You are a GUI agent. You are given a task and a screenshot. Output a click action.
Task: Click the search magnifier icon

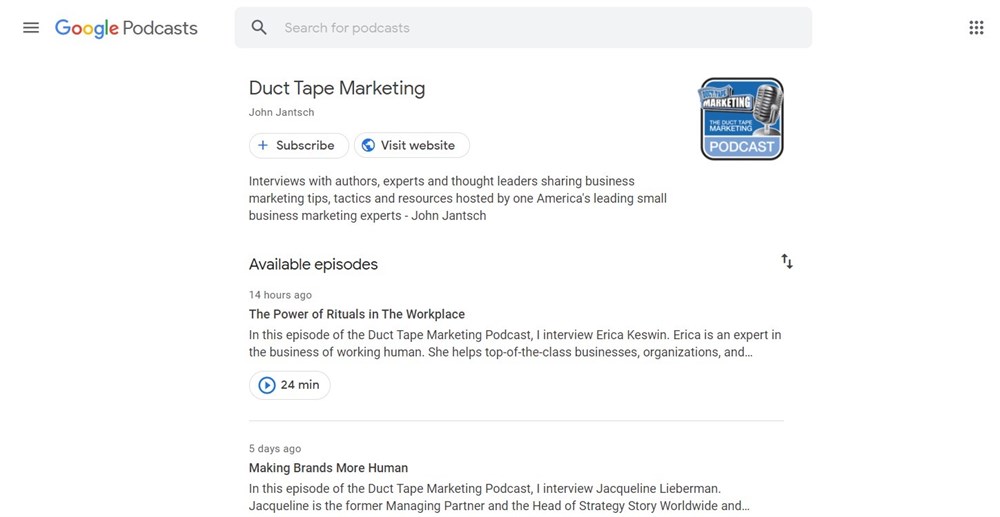click(x=259, y=27)
